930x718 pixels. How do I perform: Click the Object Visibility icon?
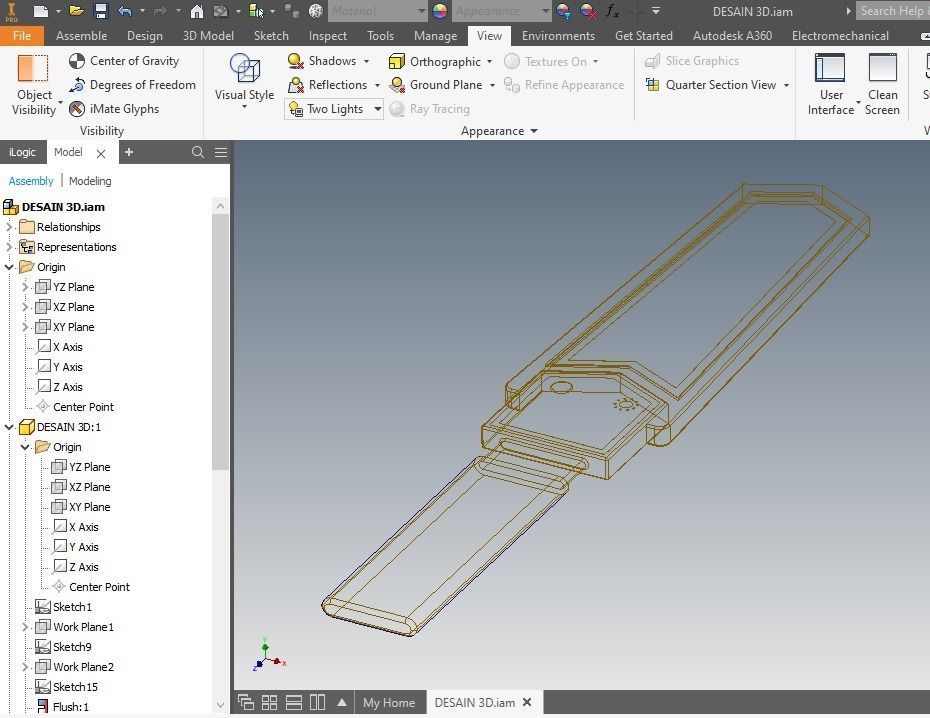[33, 68]
